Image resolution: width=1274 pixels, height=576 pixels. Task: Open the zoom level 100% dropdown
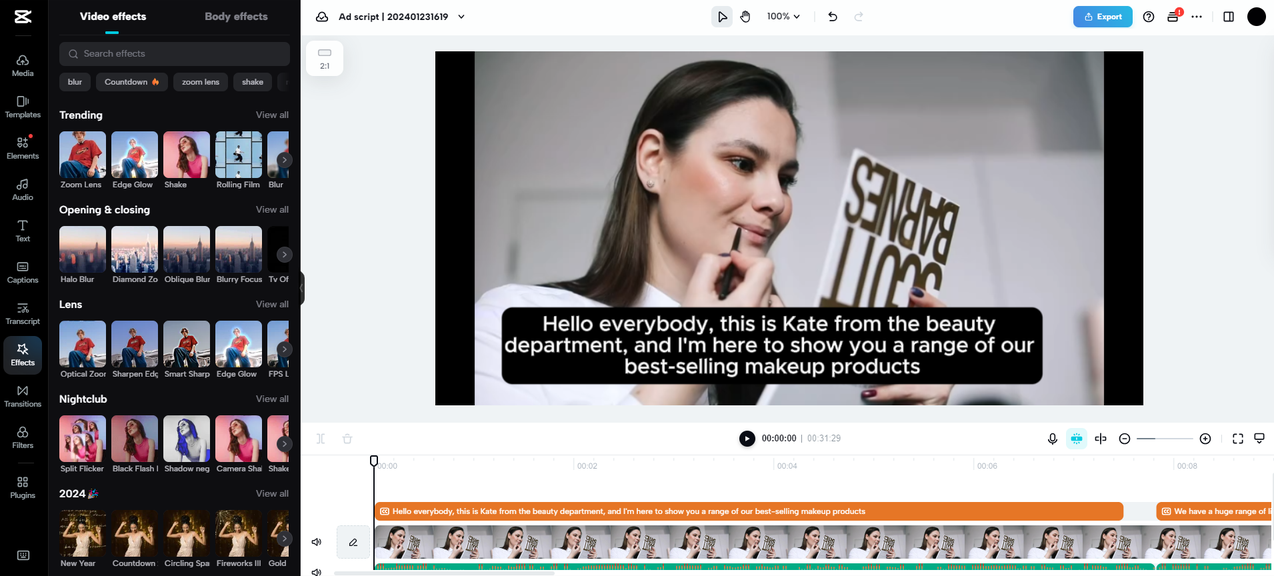pos(784,17)
